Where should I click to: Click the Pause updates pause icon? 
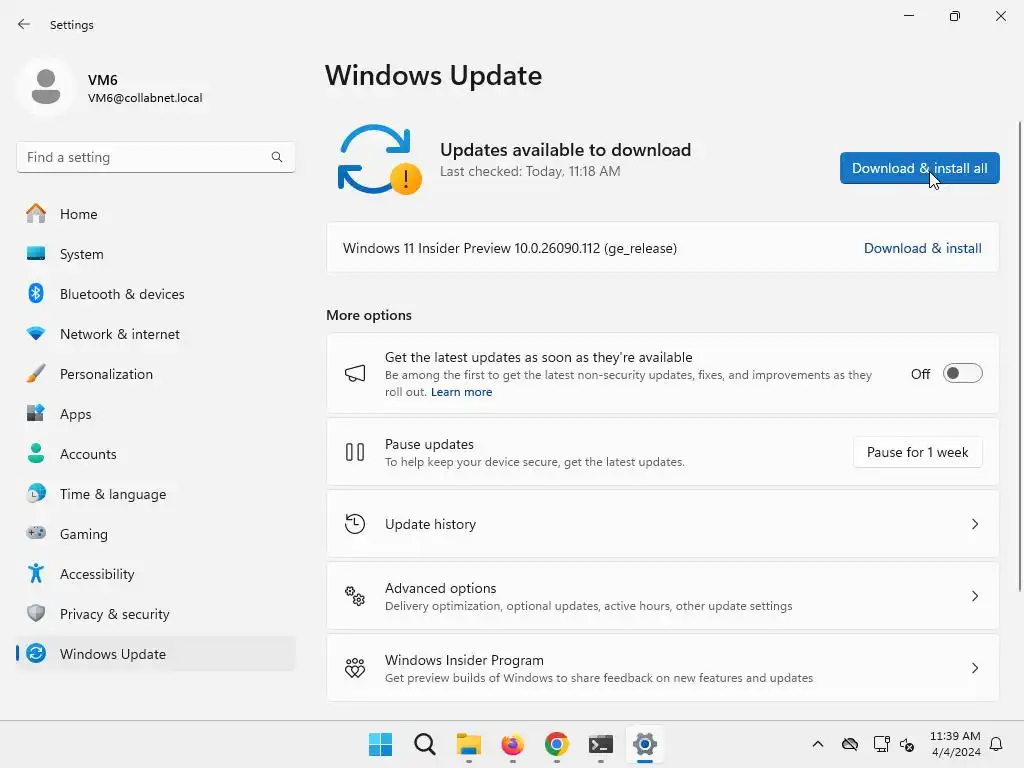pyautogui.click(x=355, y=452)
